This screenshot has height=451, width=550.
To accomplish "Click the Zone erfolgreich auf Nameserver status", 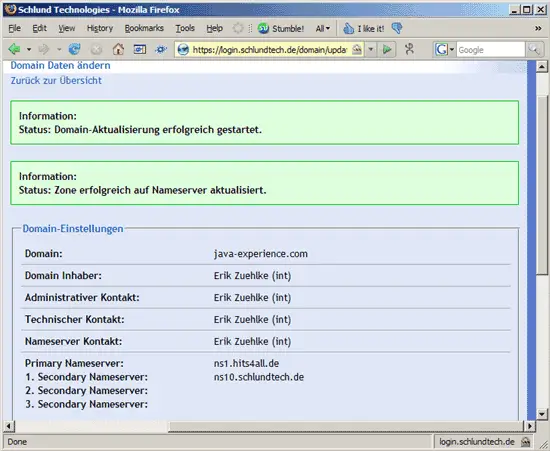I will click(142, 190).
